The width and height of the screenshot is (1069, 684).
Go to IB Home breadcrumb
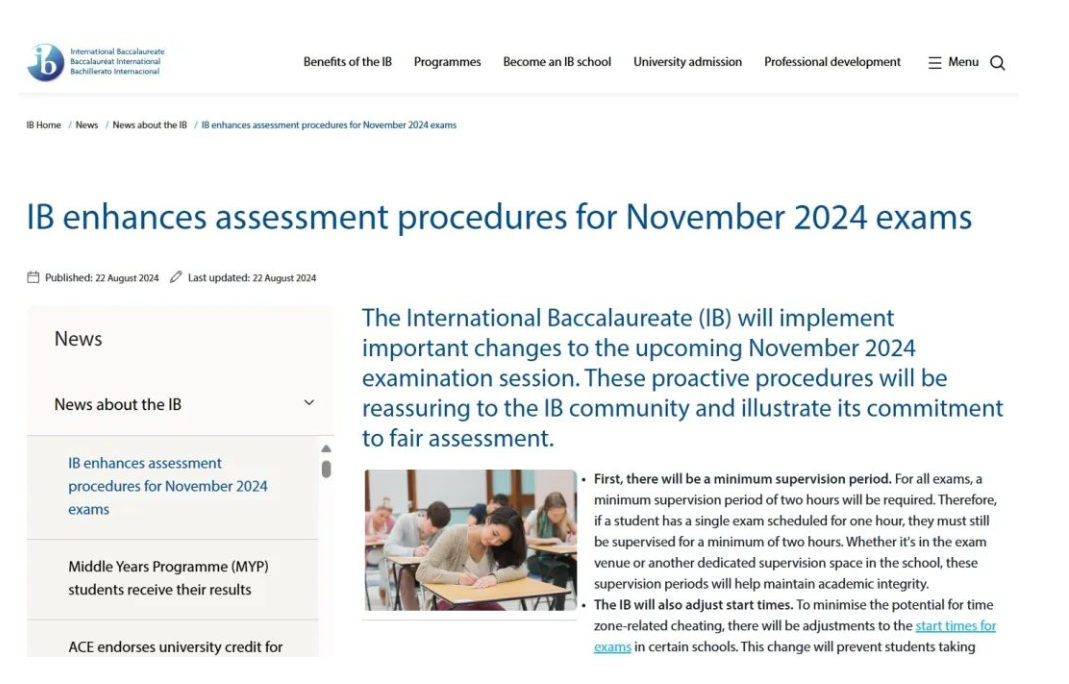coord(44,125)
